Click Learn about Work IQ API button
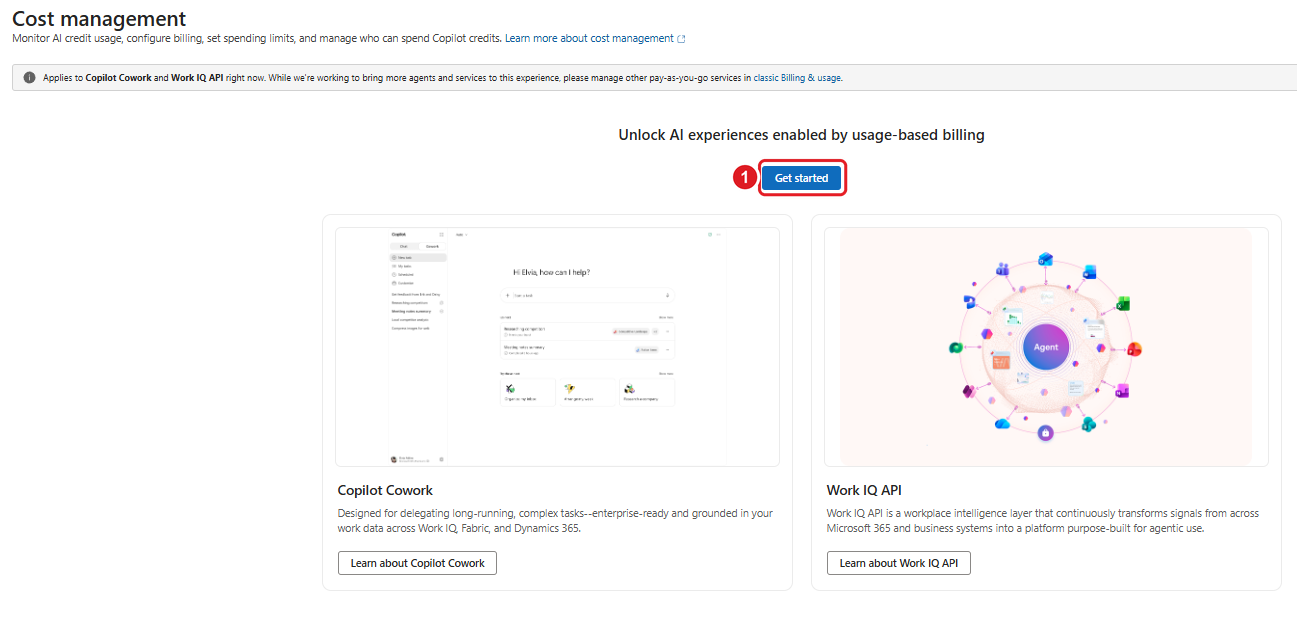Viewport: 1297px width, 620px height. [898, 563]
